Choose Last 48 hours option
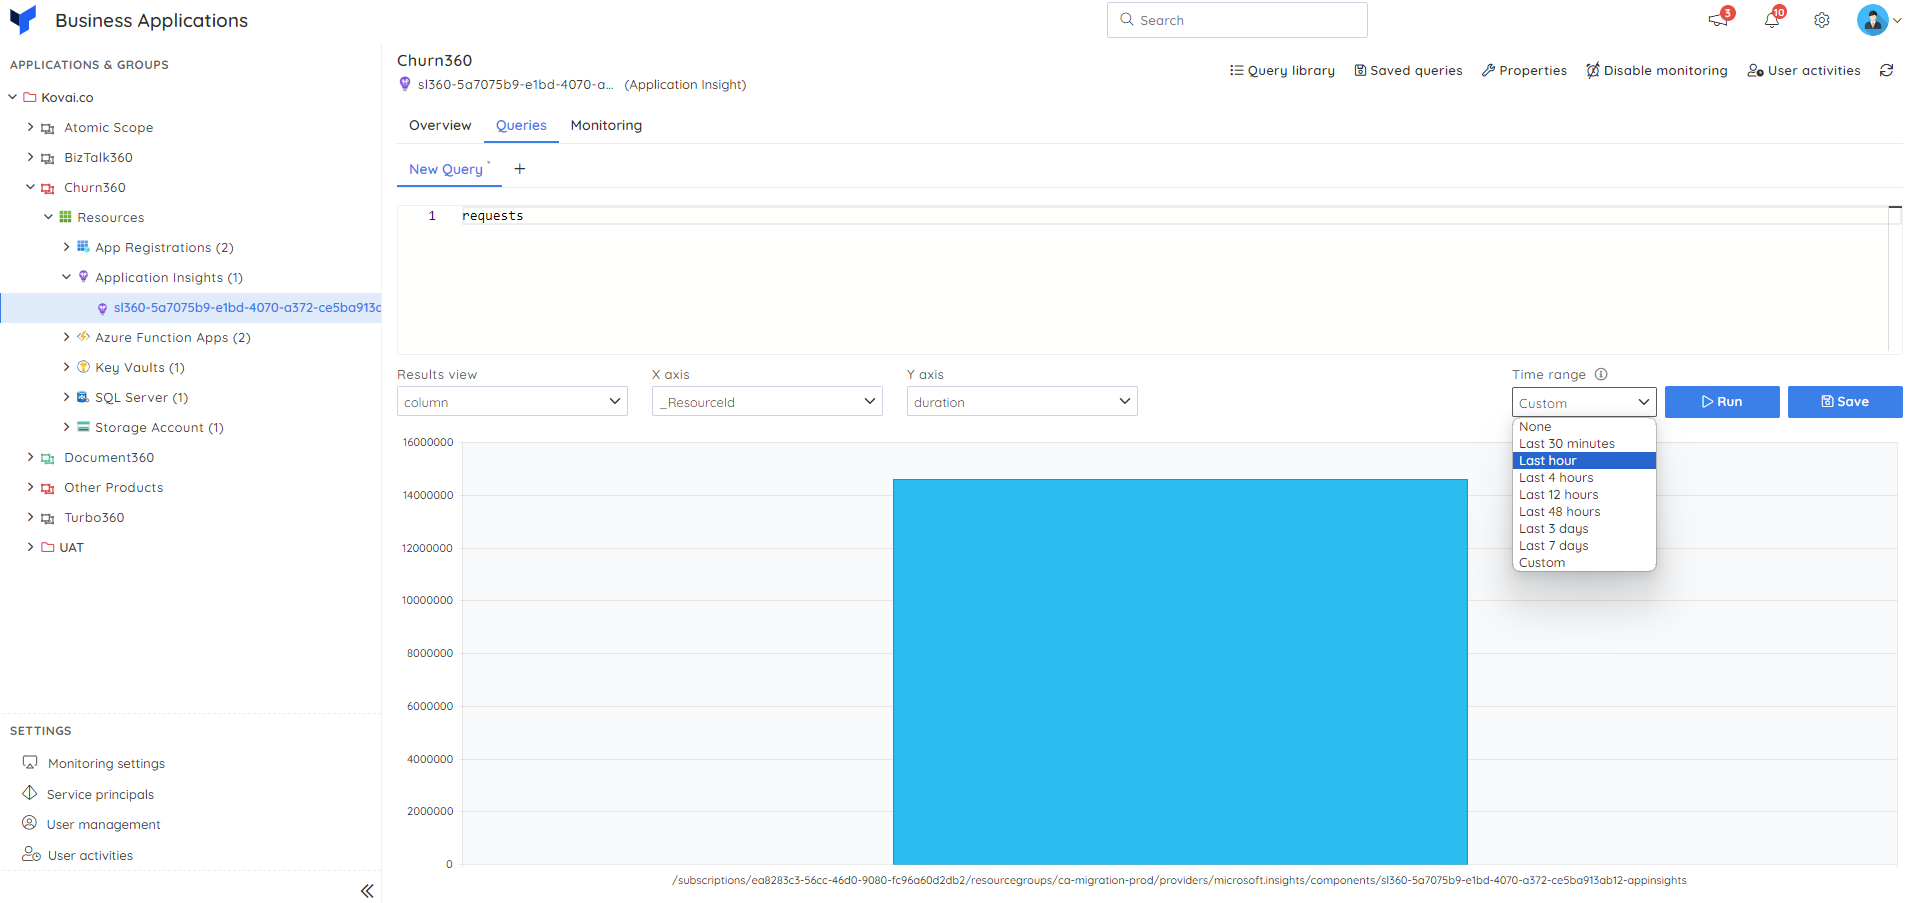The image size is (1918, 903). (1584, 512)
